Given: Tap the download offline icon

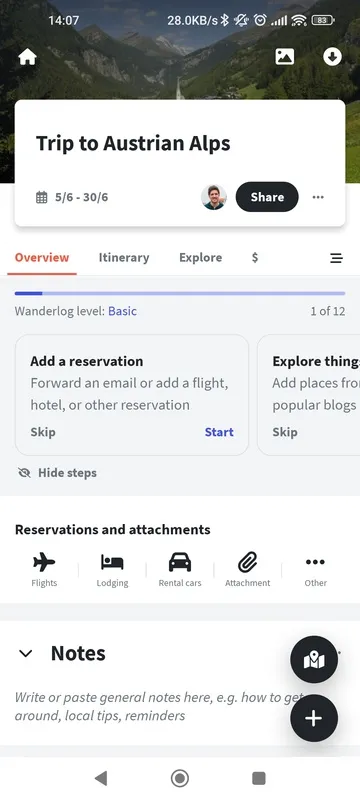Looking at the screenshot, I should [x=332, y=57].
